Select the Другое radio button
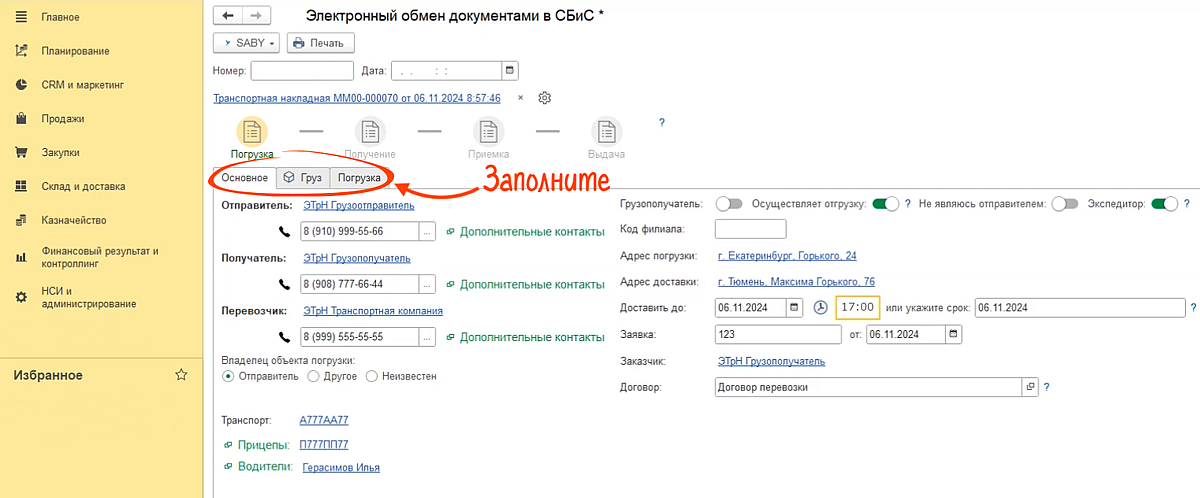Viewport: 1200px width, 498px height. pyautogui.click(x=314, y=377)
